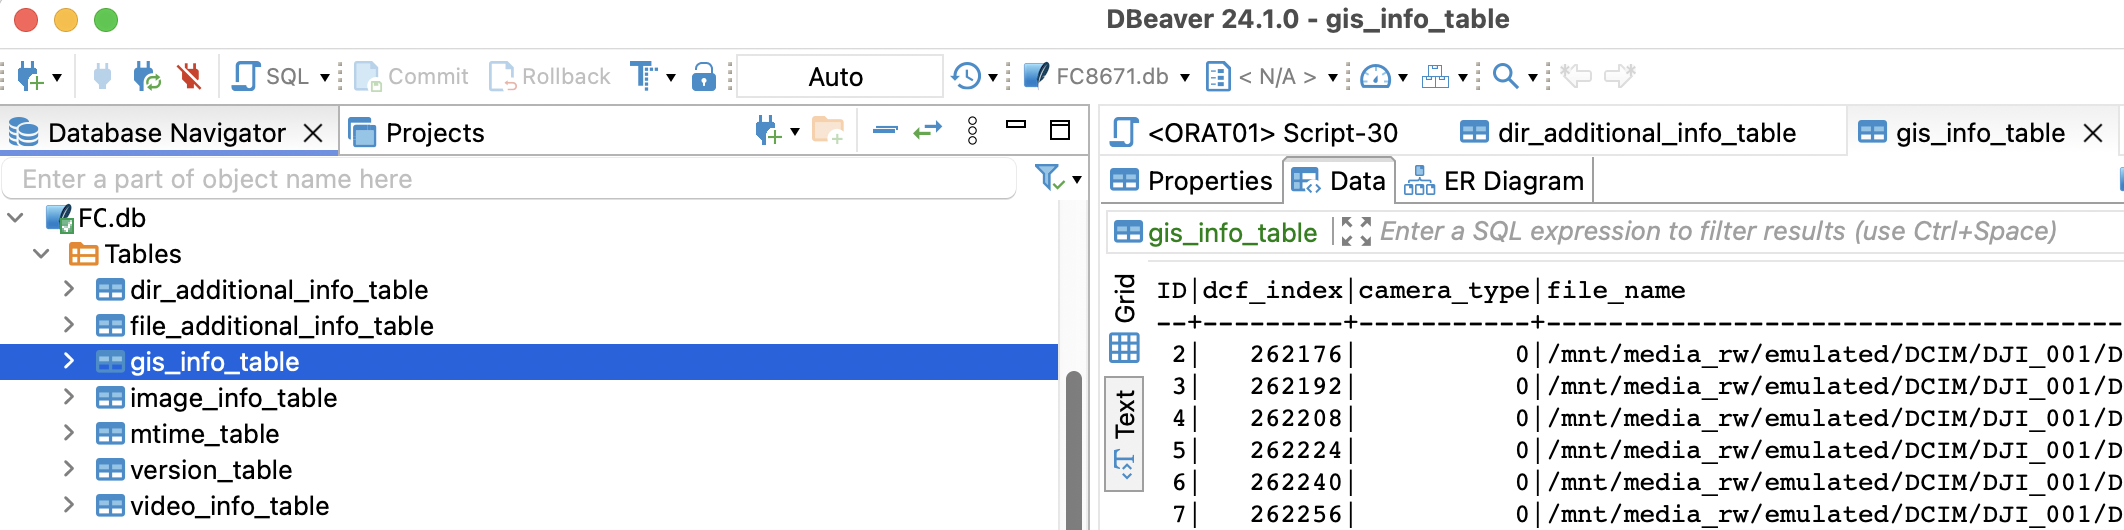Click the Auto commit mode field
Image resolution: width=2124 pixels, height=530 pixels.
pos(838,76)
